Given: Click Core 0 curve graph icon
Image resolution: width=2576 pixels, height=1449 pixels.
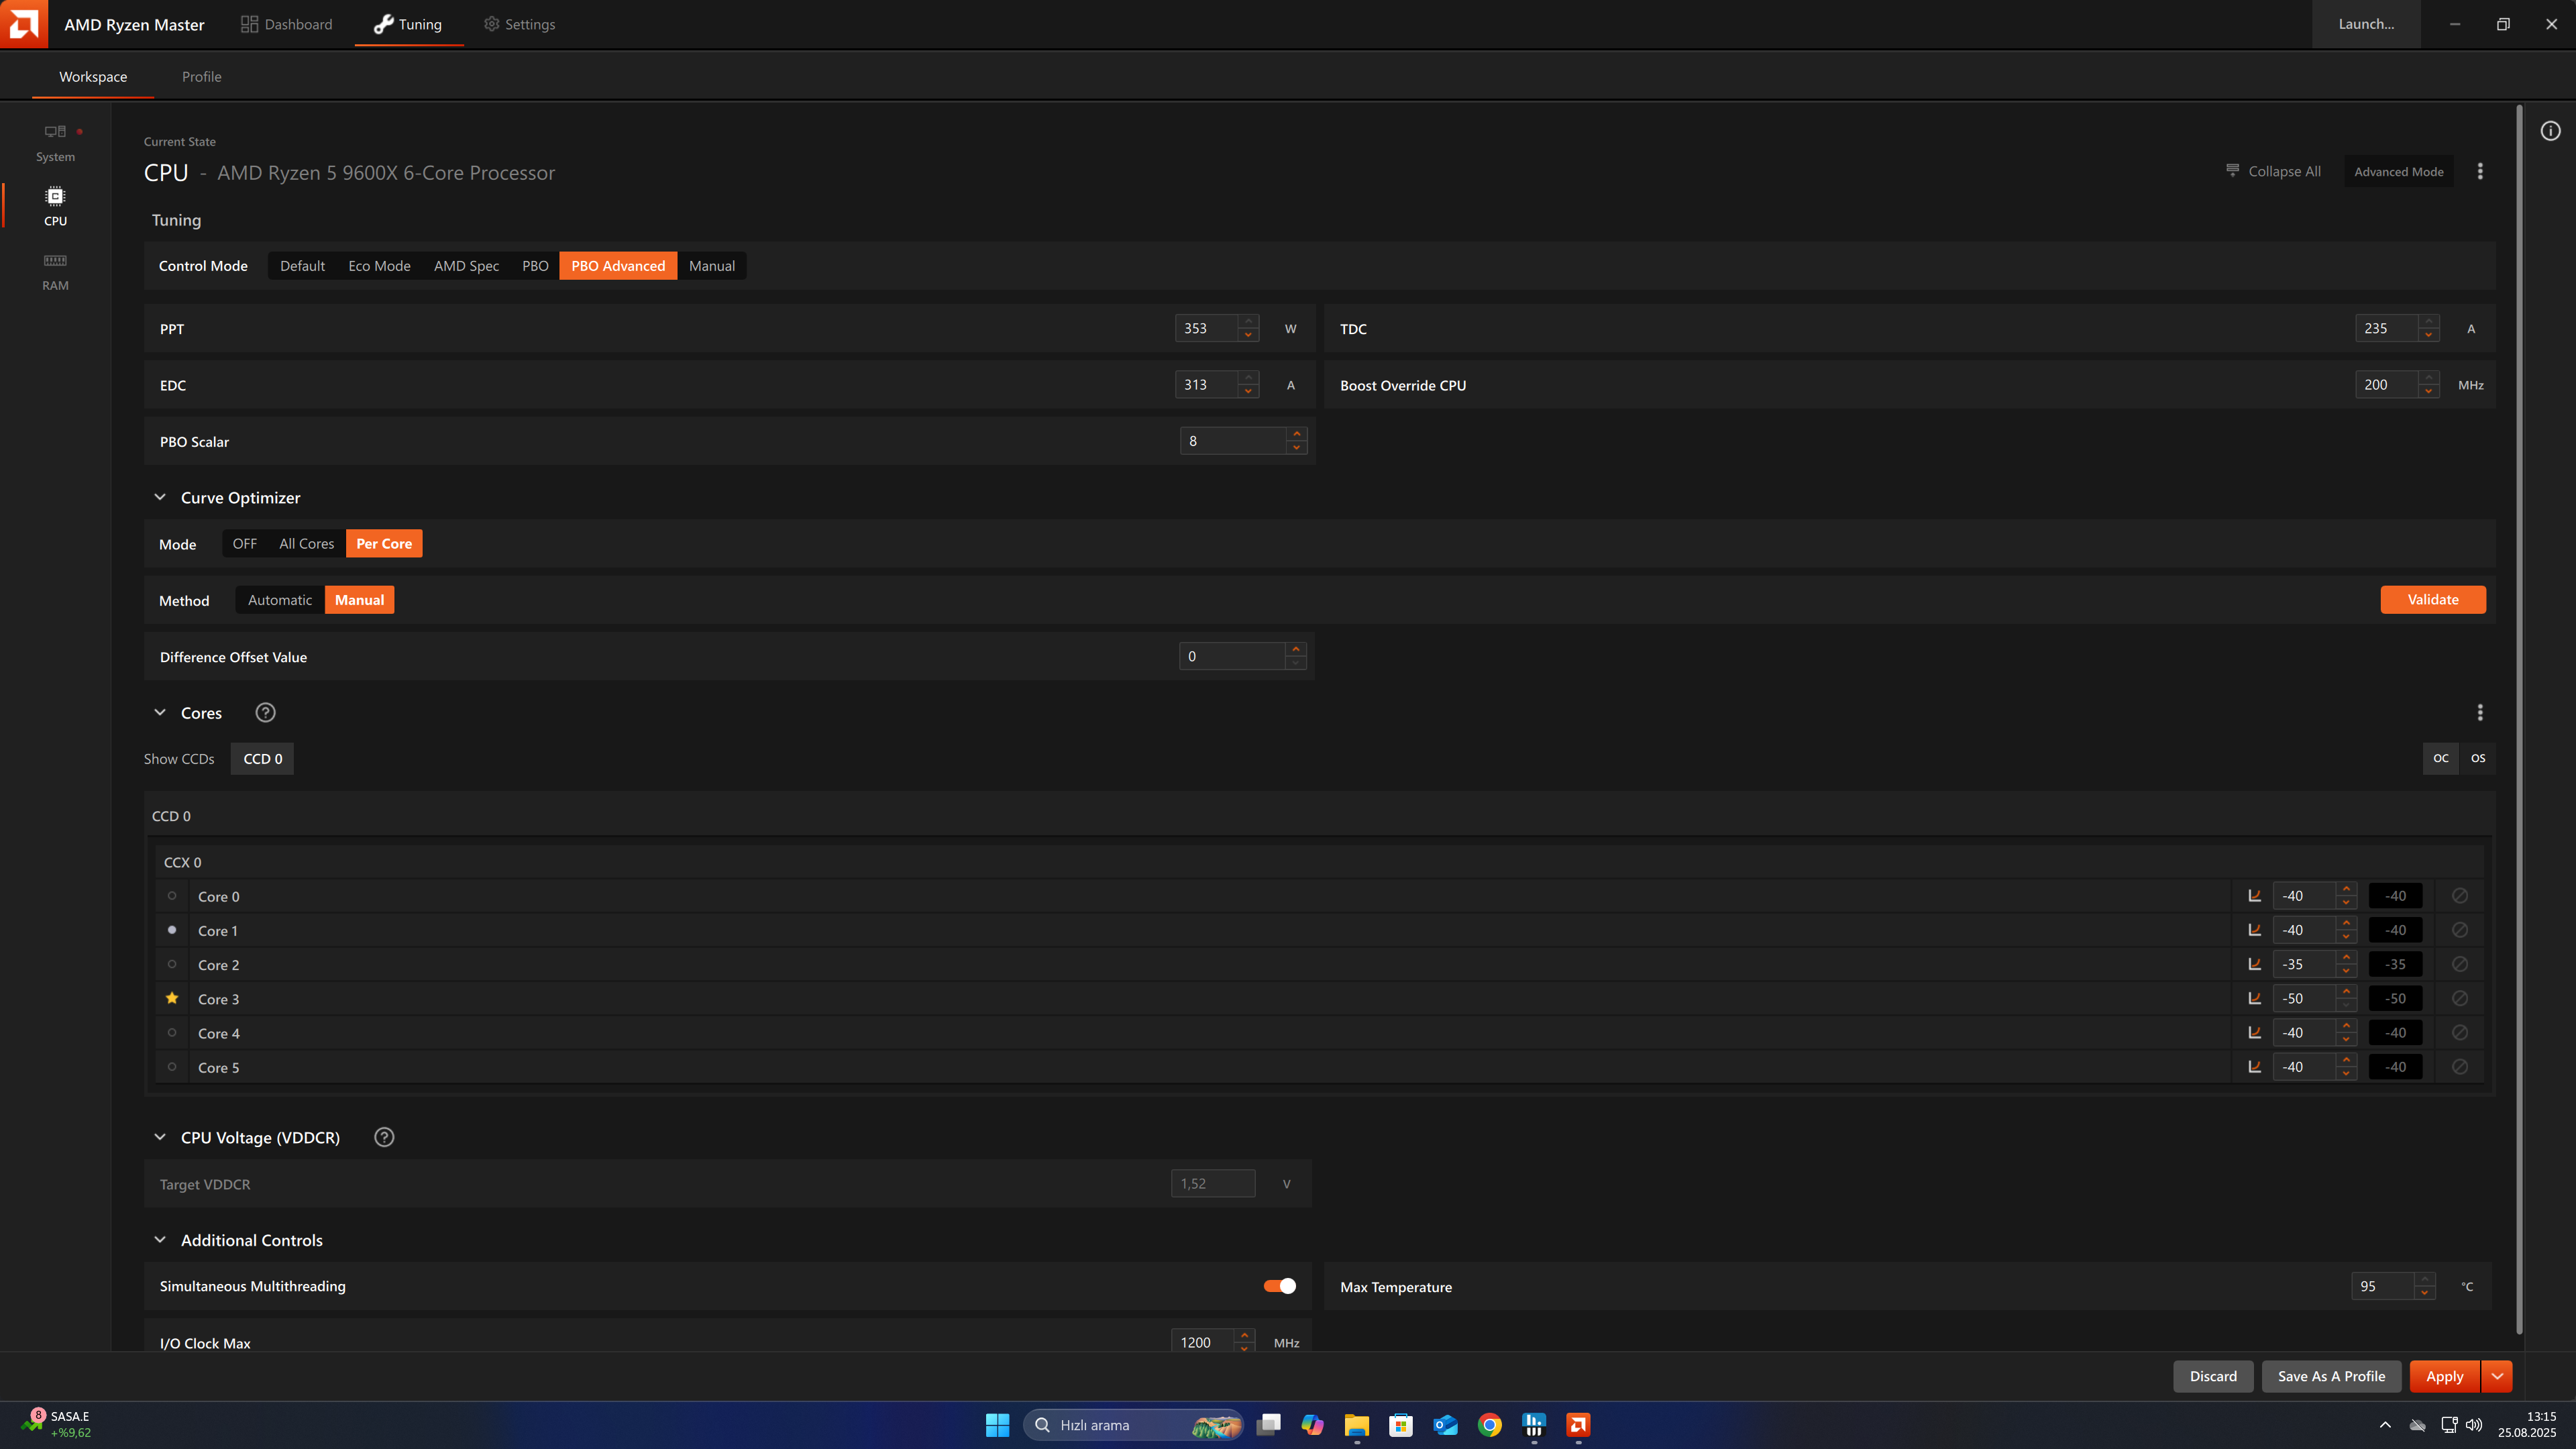Looking at the screenshot, I should (x=2255, y=896).
